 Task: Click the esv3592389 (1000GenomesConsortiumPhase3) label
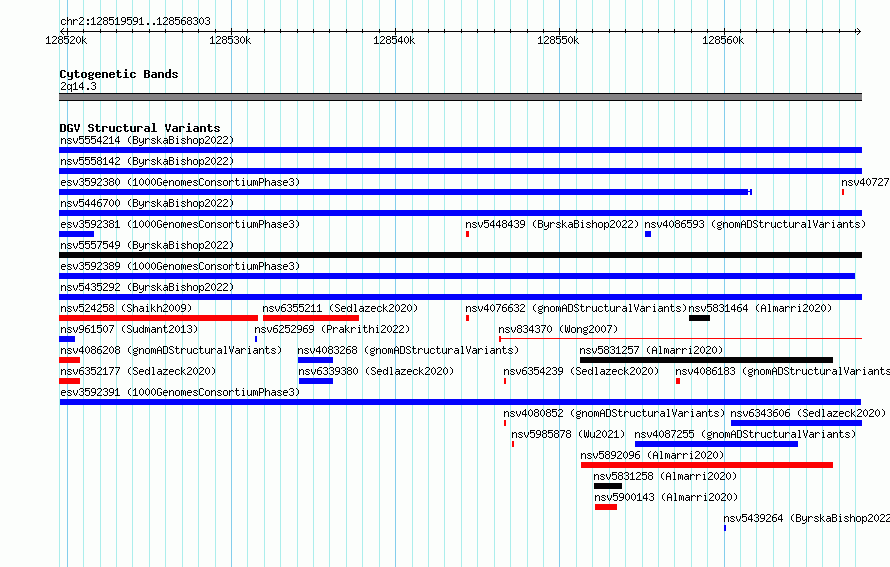pos(180,266)
